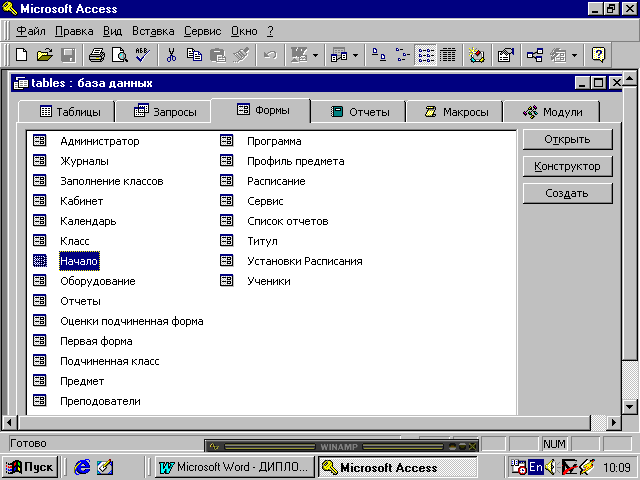
Task: Expand the Analyze toolbar dropdown arrow
Action: point(356,55)
